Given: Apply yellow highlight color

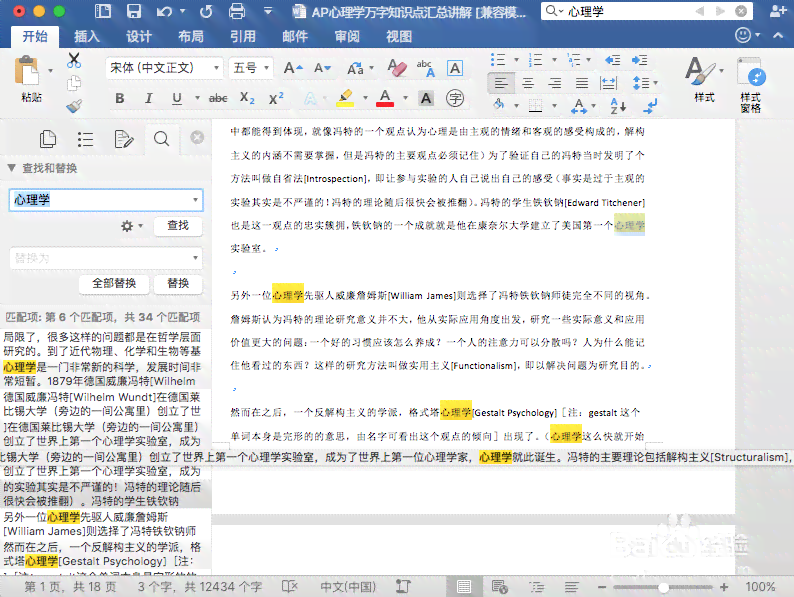Looking at the screenshot, I should (345, 98).
